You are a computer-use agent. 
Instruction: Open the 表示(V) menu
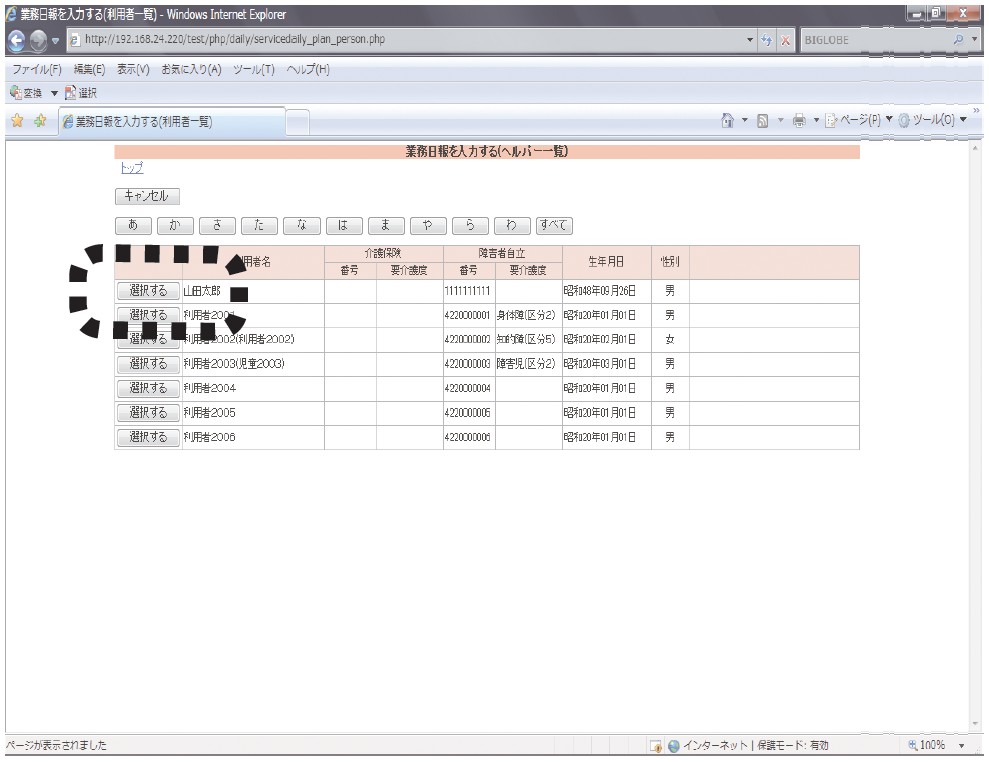coord(133,69)
